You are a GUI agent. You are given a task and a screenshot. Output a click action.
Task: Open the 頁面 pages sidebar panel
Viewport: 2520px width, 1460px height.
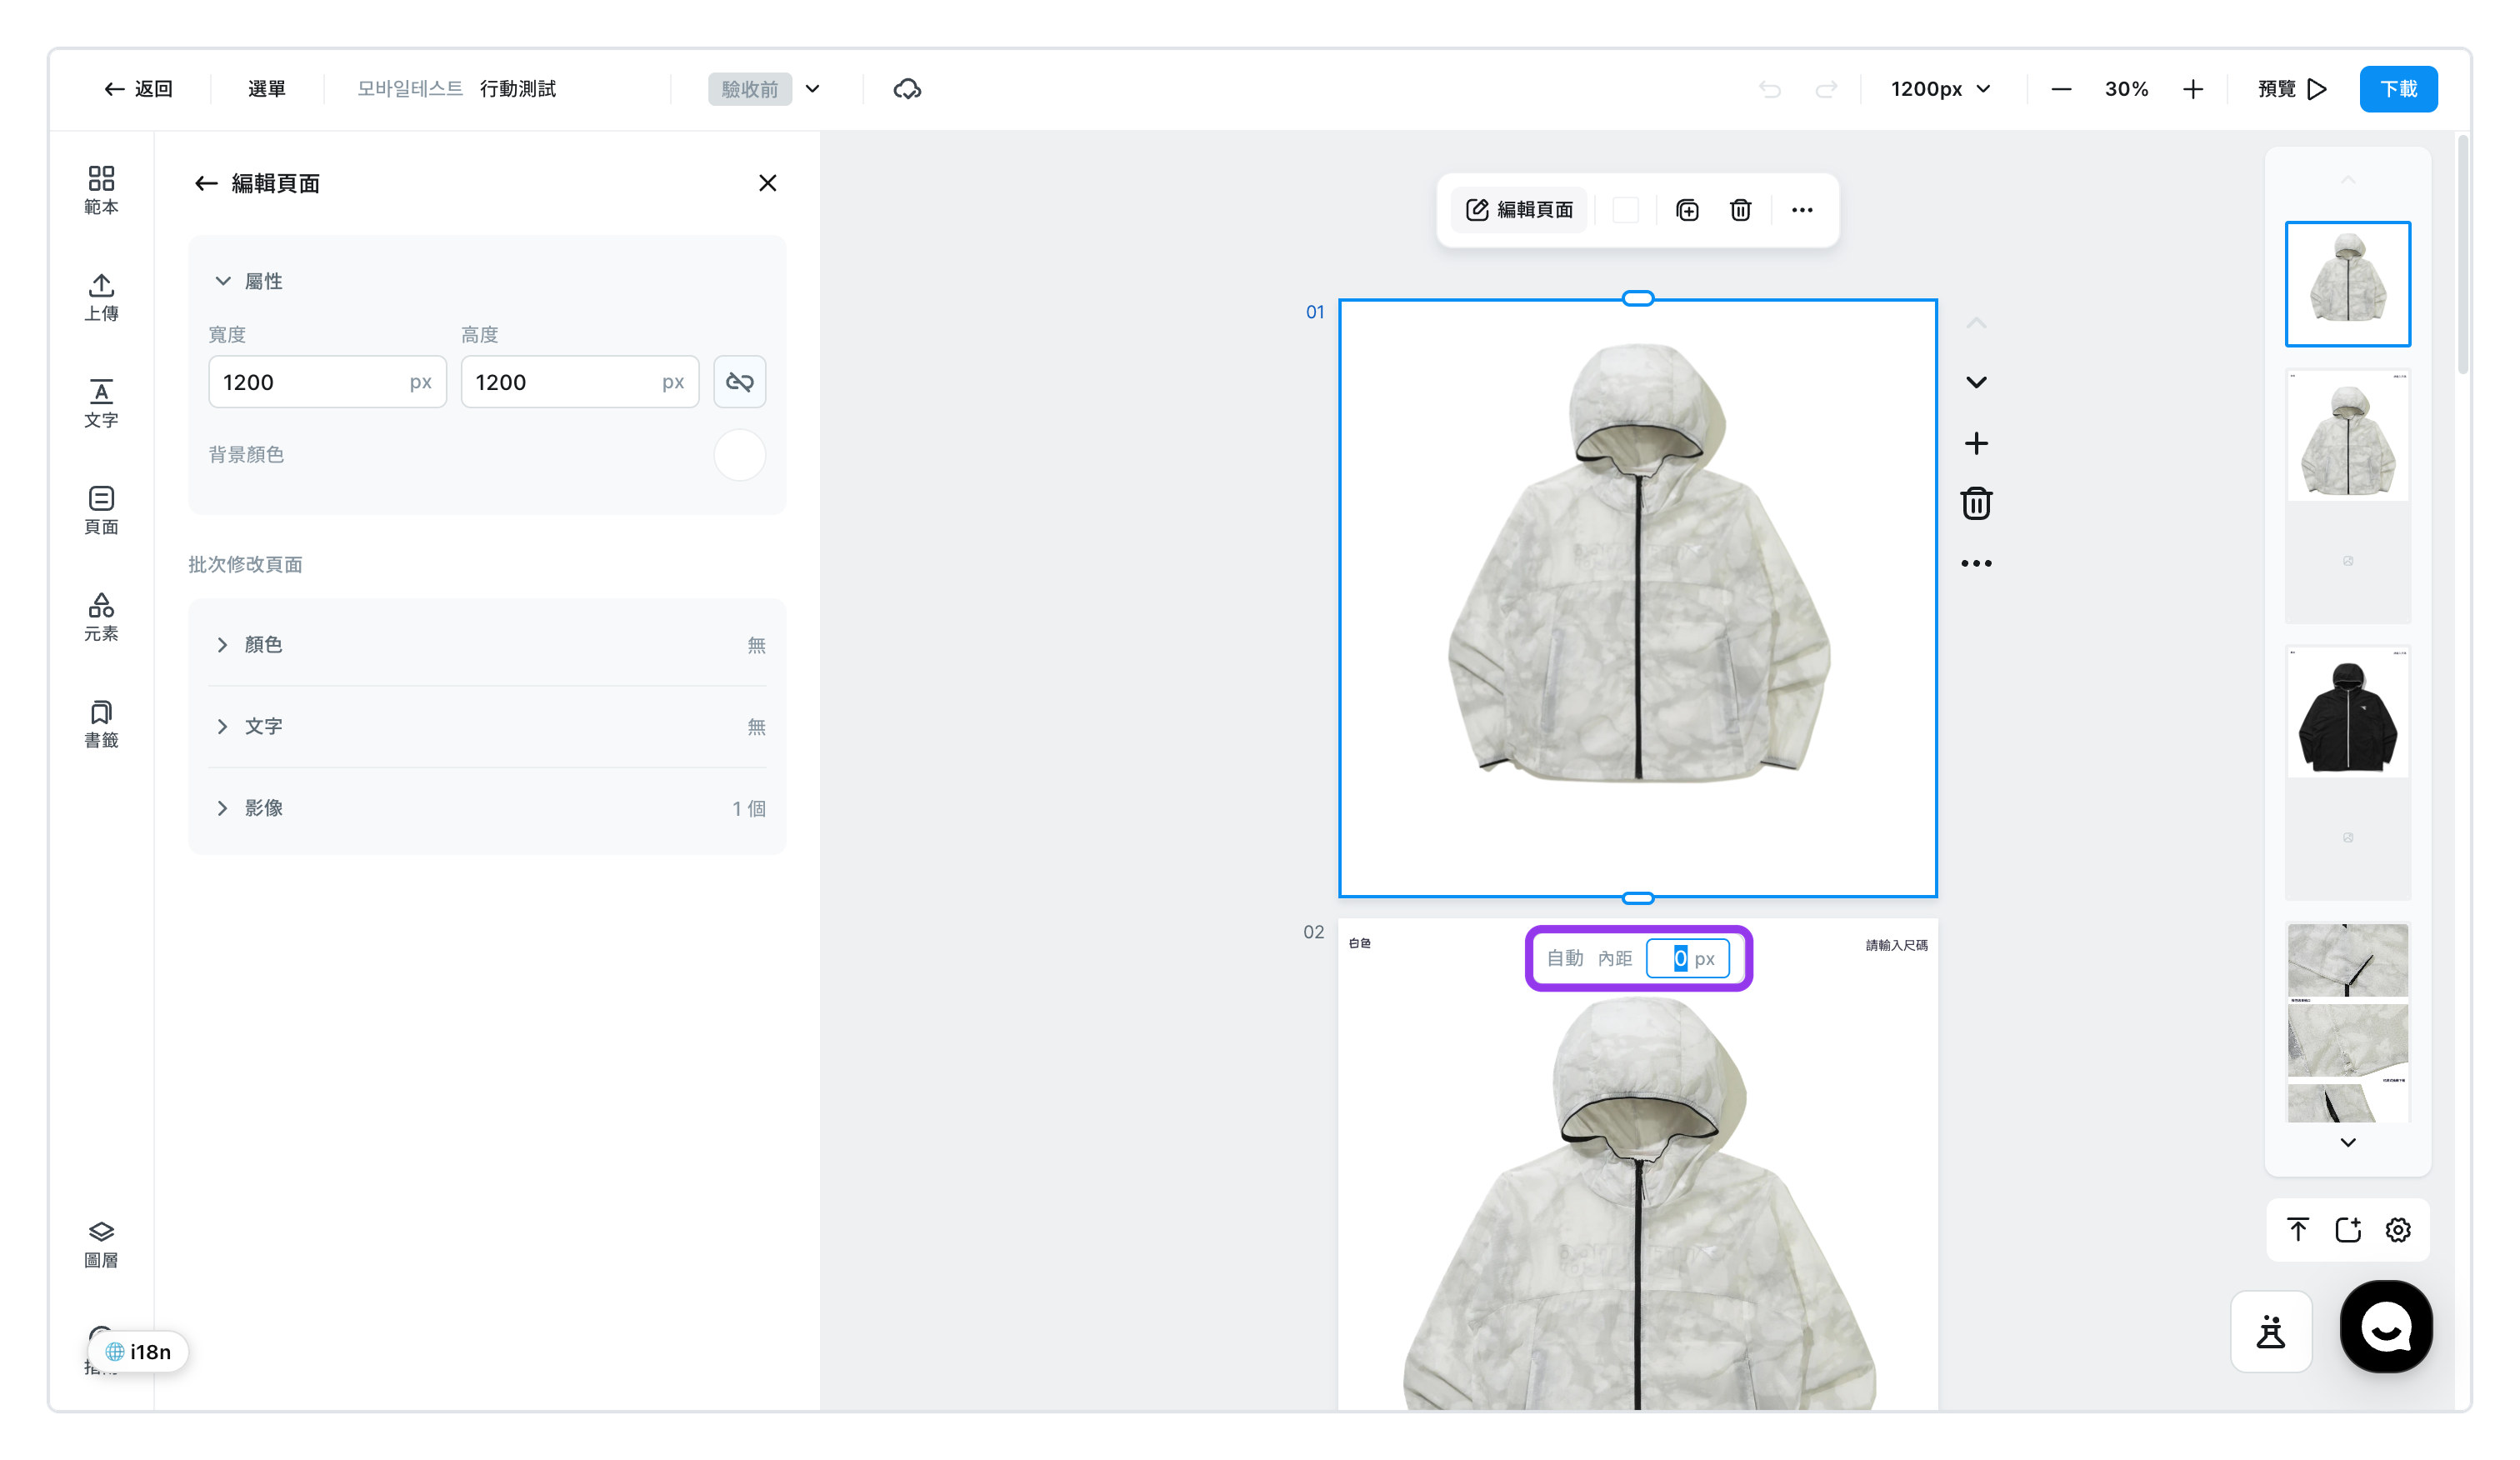coord(101,510)
